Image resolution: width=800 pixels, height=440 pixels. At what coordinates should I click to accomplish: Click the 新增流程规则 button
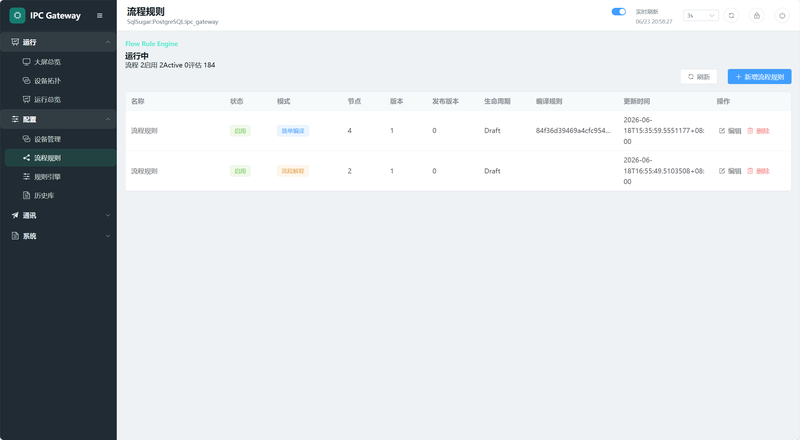(759, 77)
